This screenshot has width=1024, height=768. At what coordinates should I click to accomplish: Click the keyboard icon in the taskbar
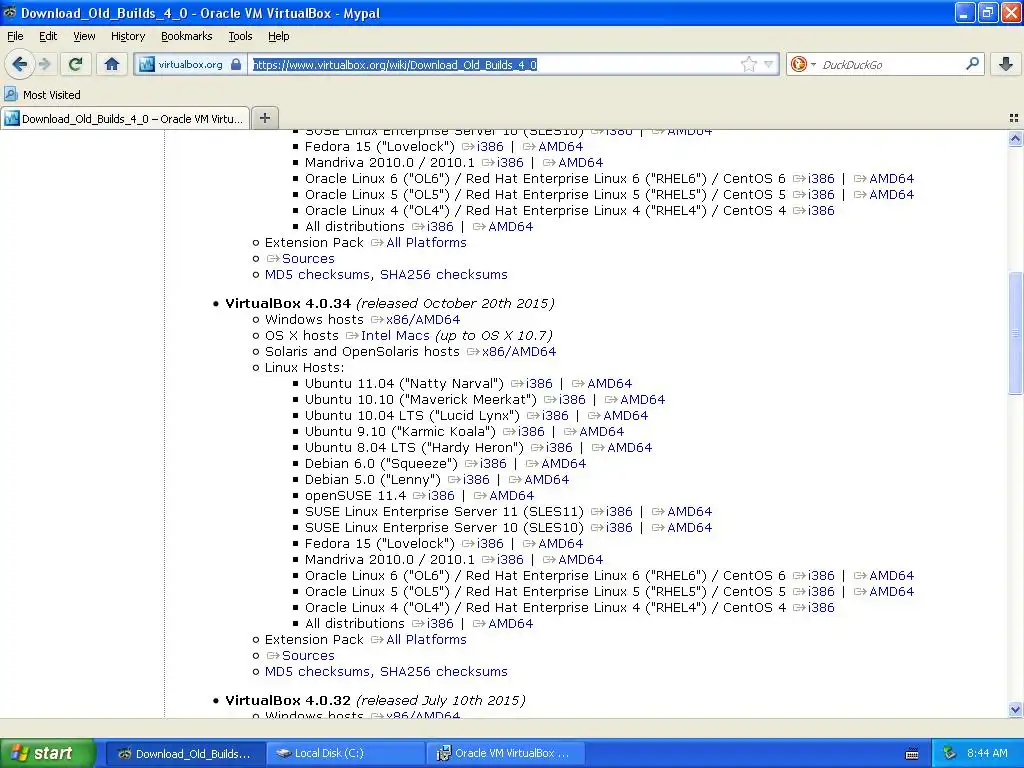pos(912,754)
